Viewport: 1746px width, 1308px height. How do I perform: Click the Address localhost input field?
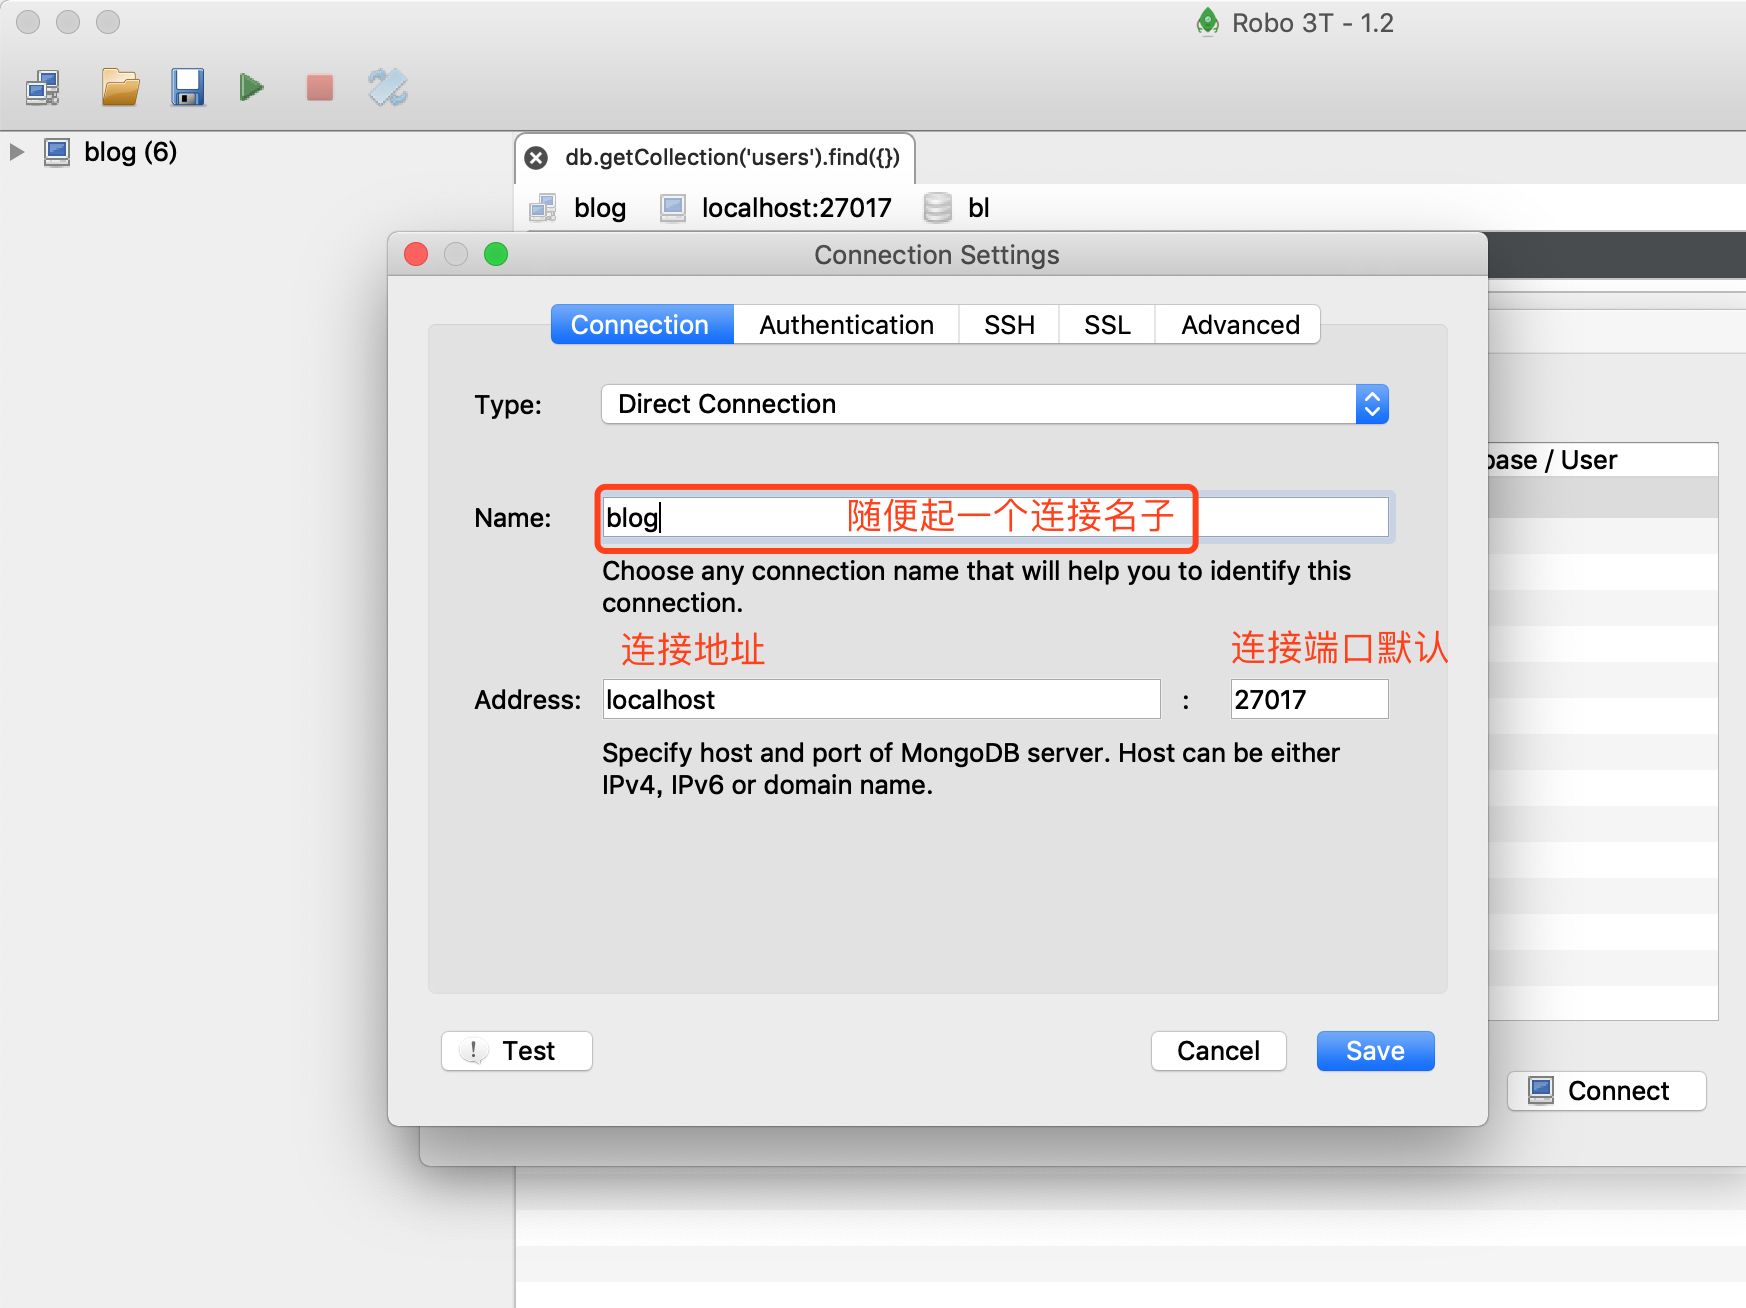[881, 700]
